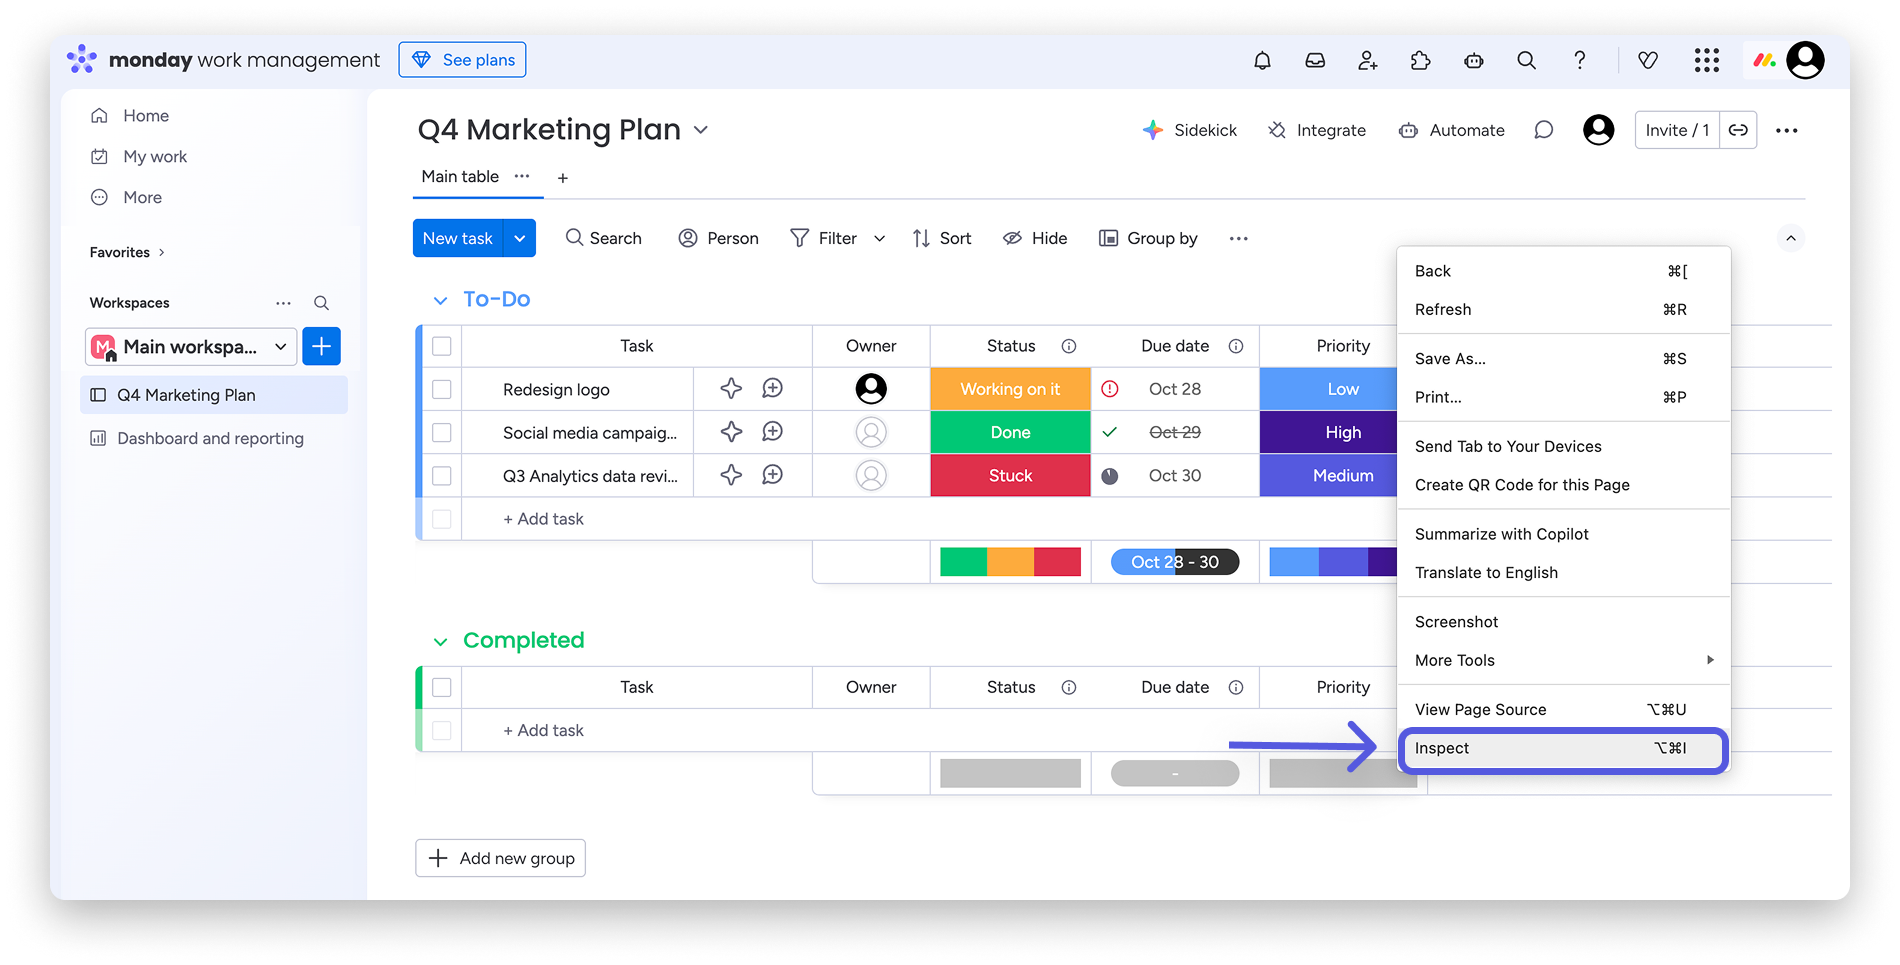Open the inbox tray icon
Image resolution: width=1900 pixels, height=965 pixels.
(x=1315, y=60)
